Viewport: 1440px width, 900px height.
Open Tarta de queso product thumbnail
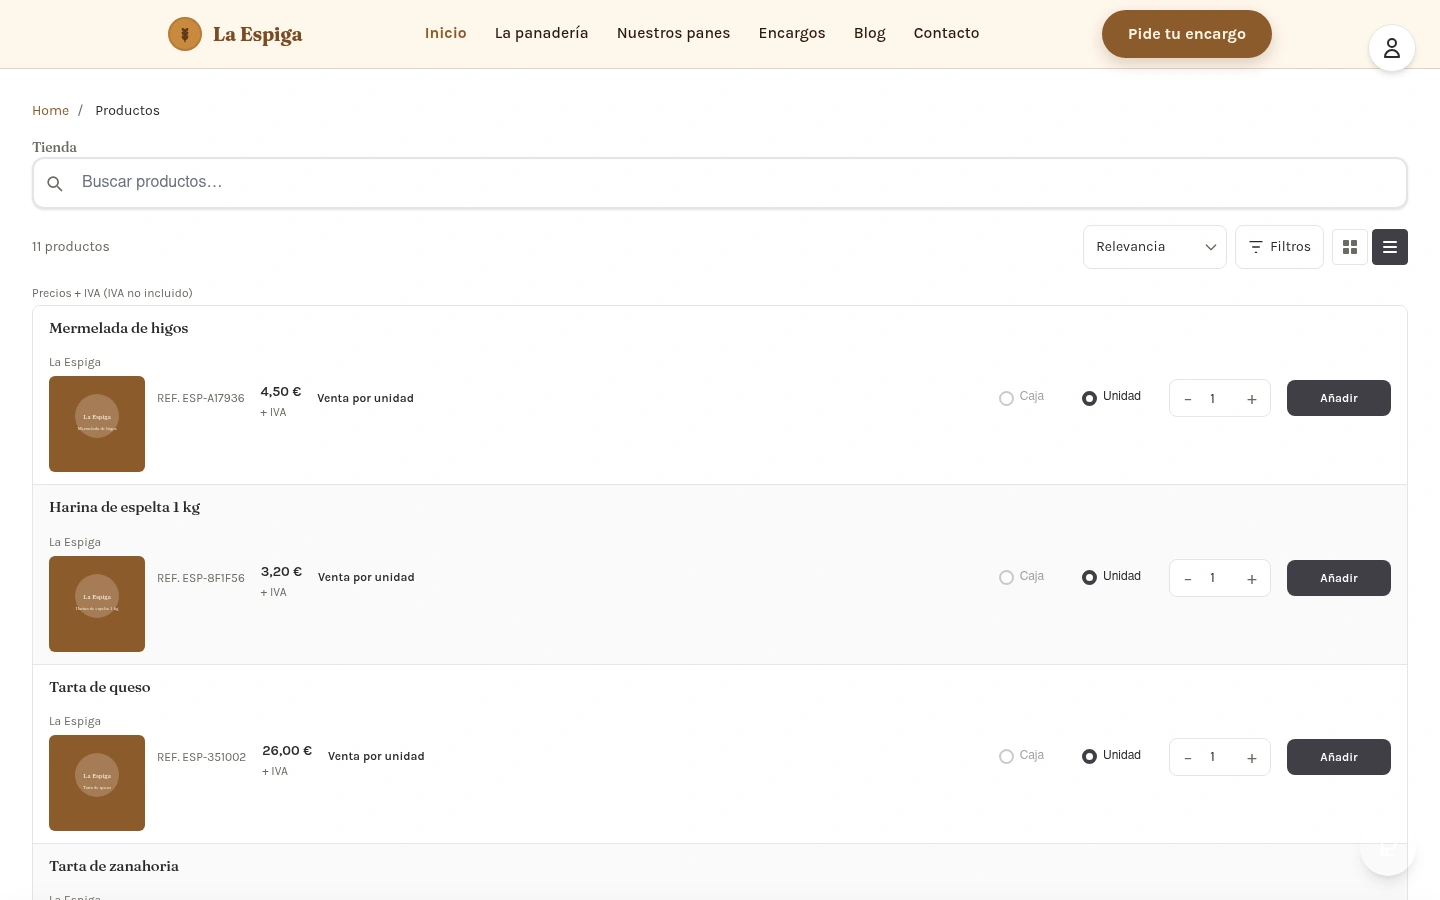click(x=97, y=783)
